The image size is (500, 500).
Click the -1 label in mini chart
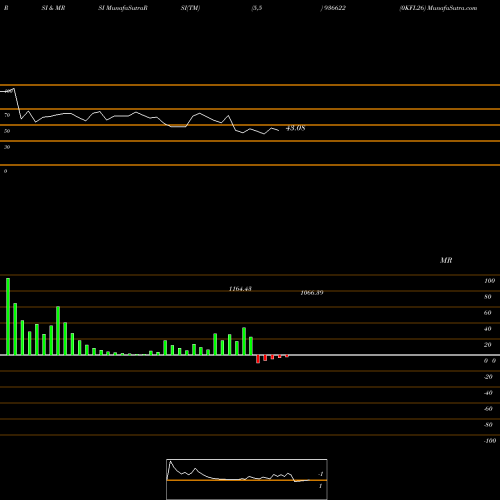(321, 474)
